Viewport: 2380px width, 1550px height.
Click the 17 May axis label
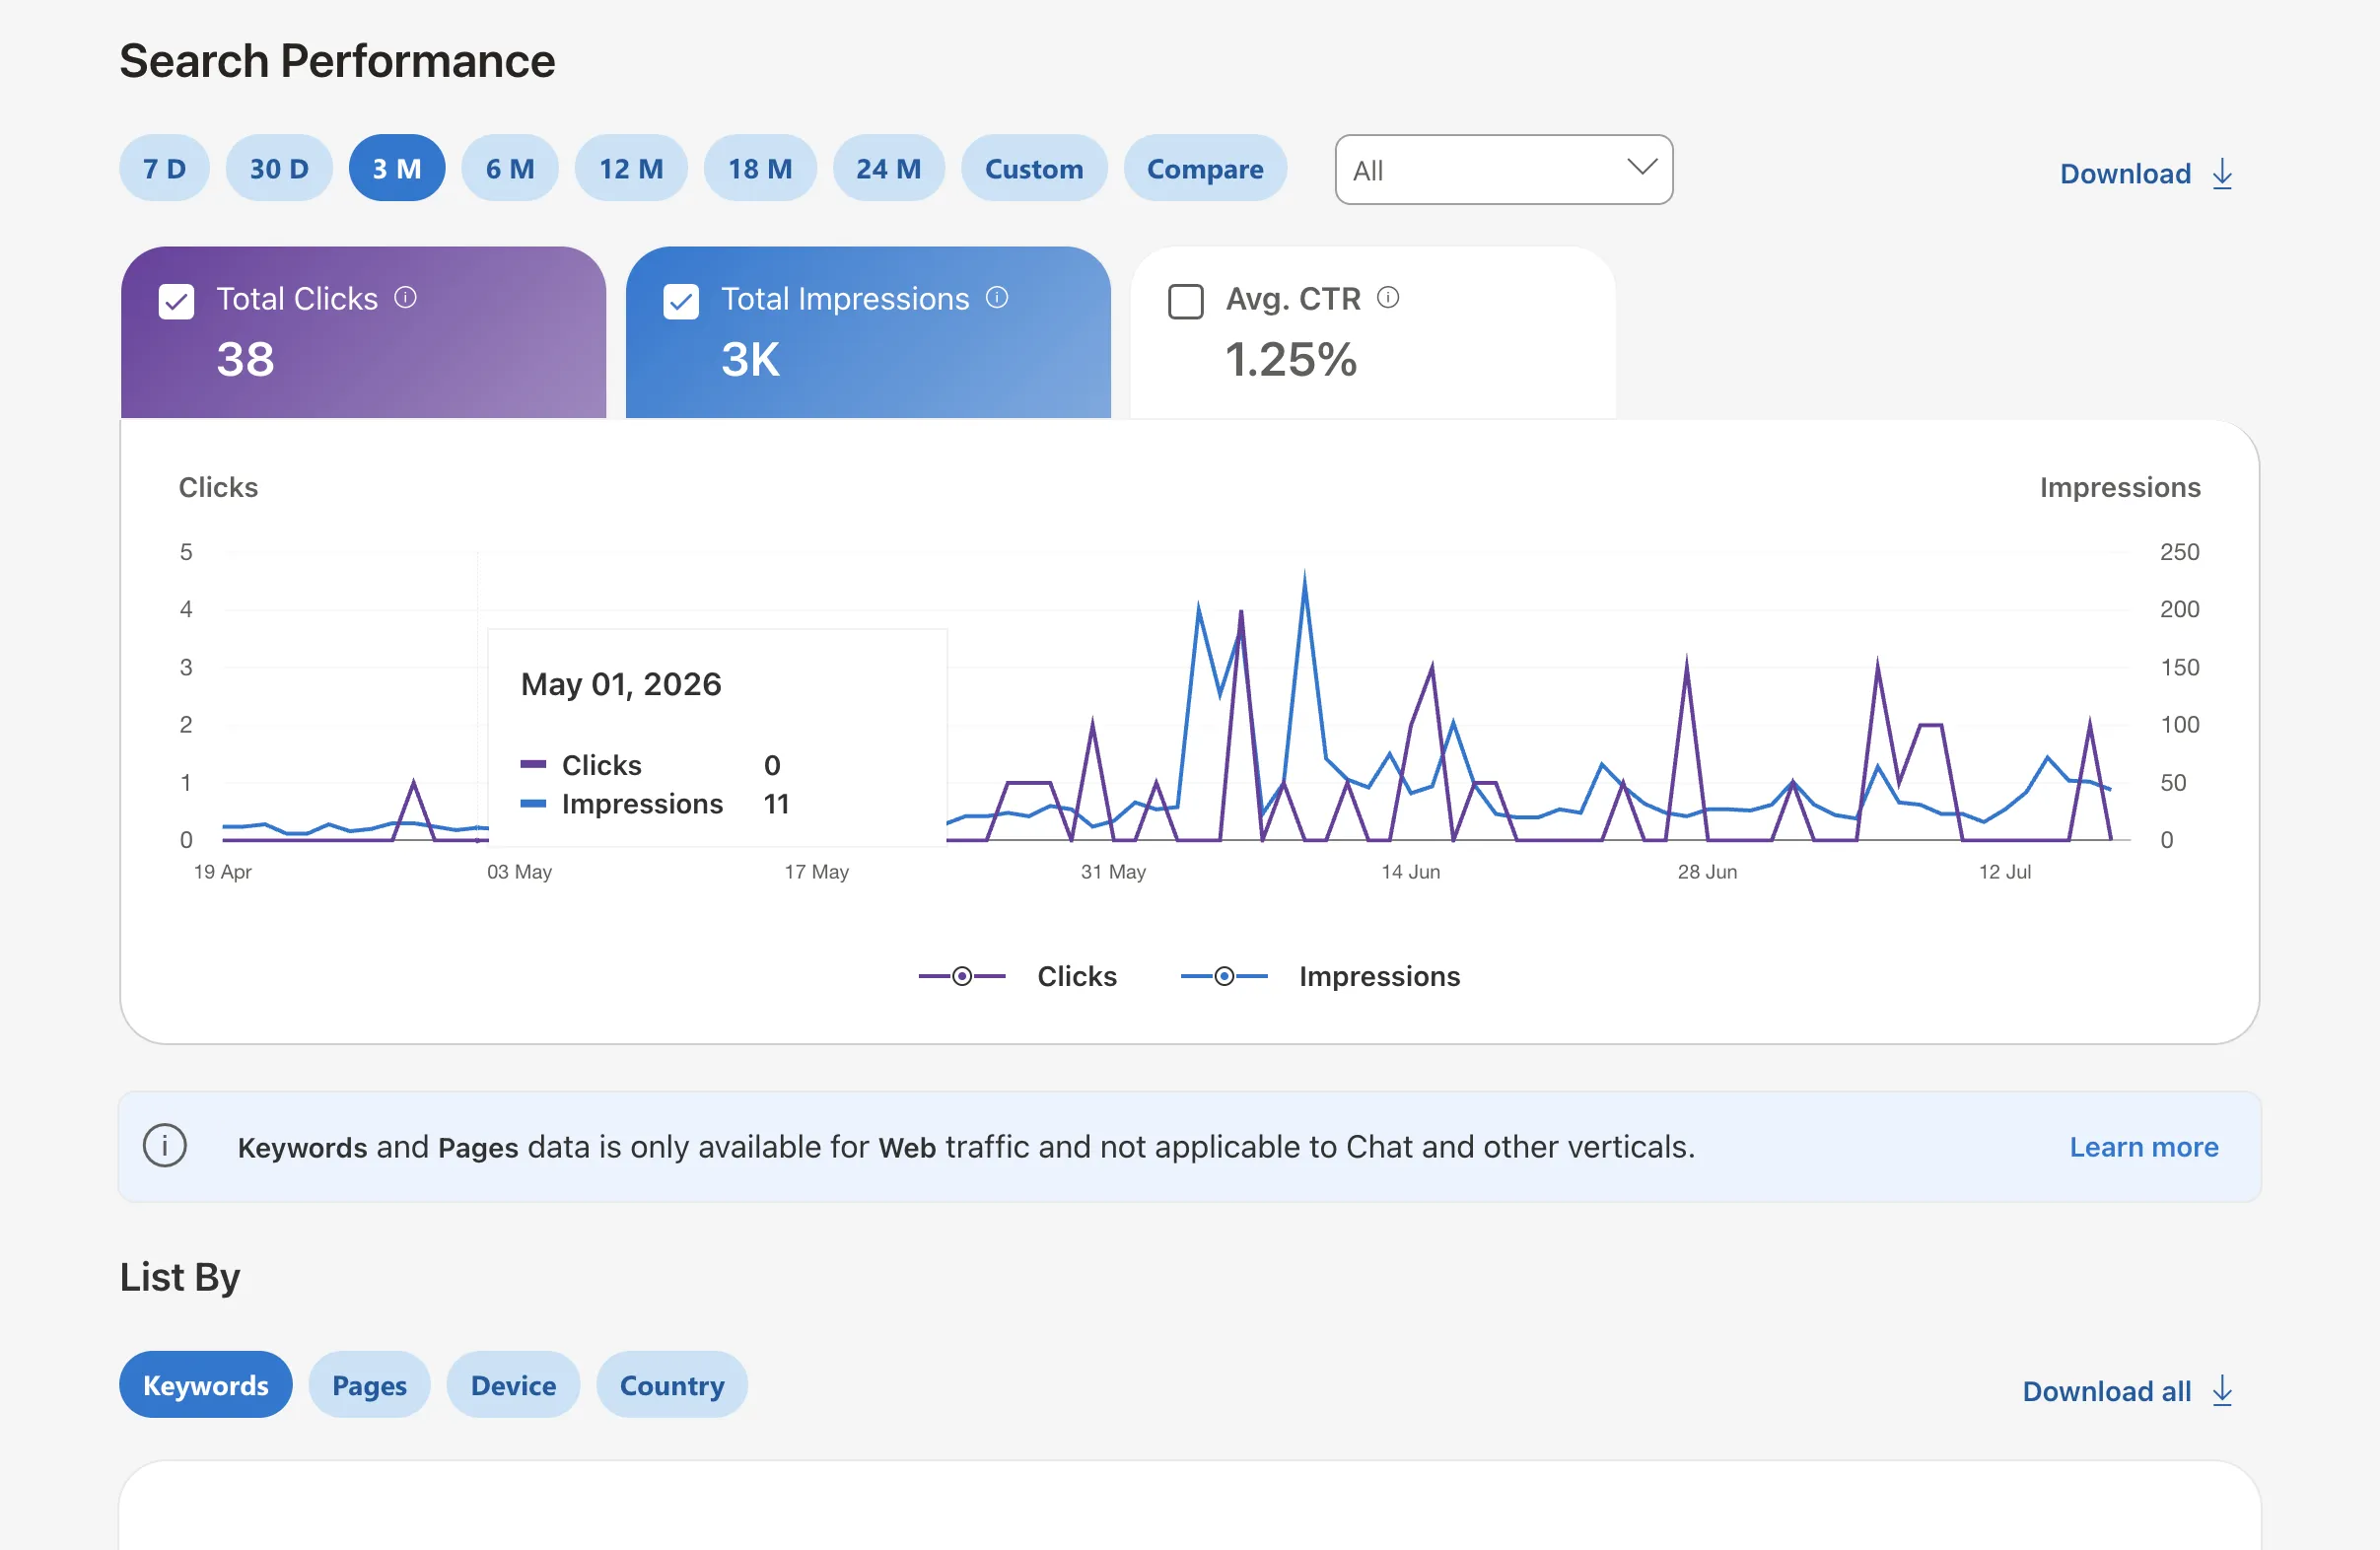coord(816,872)
